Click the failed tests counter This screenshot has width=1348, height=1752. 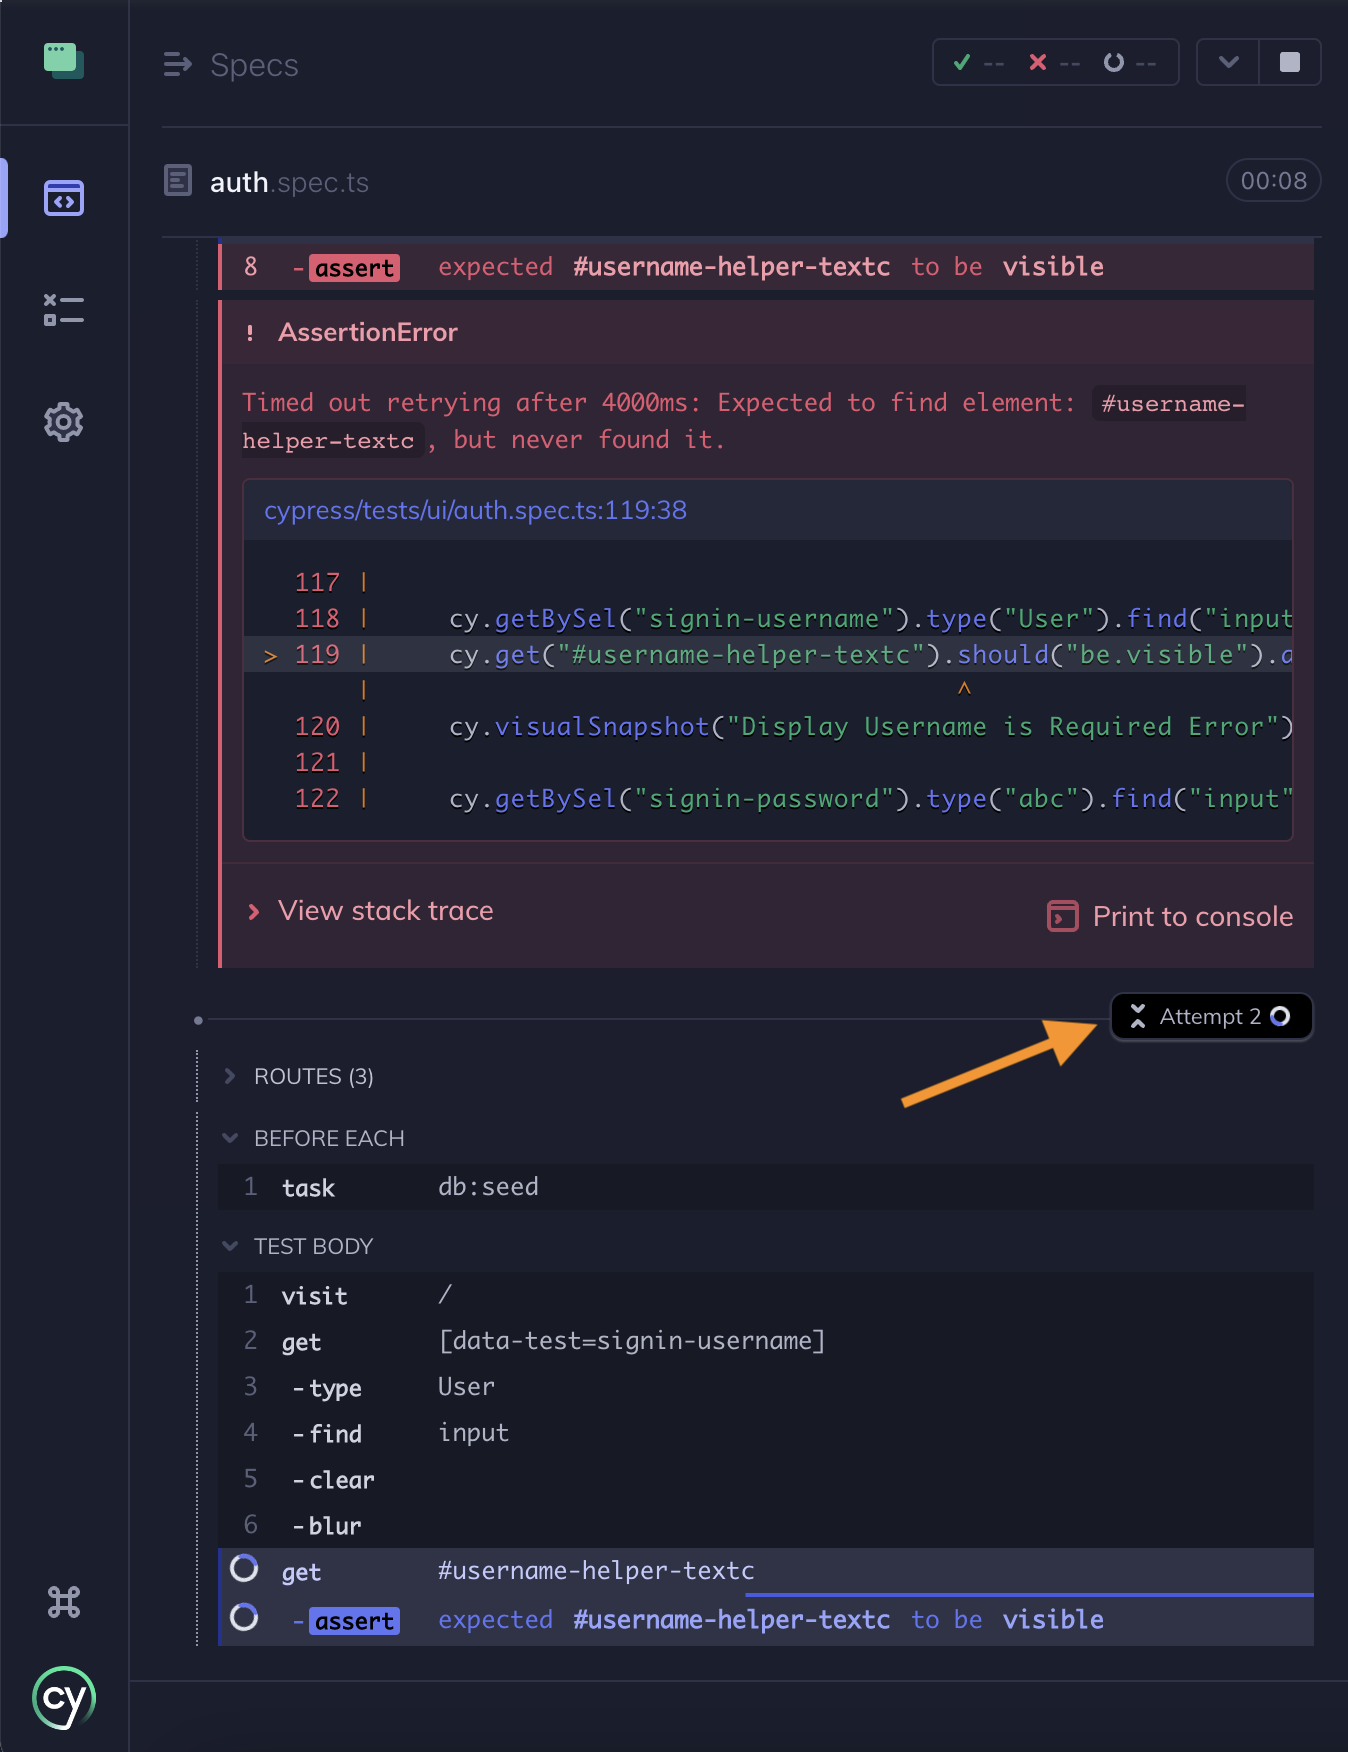pos(1054,63)
